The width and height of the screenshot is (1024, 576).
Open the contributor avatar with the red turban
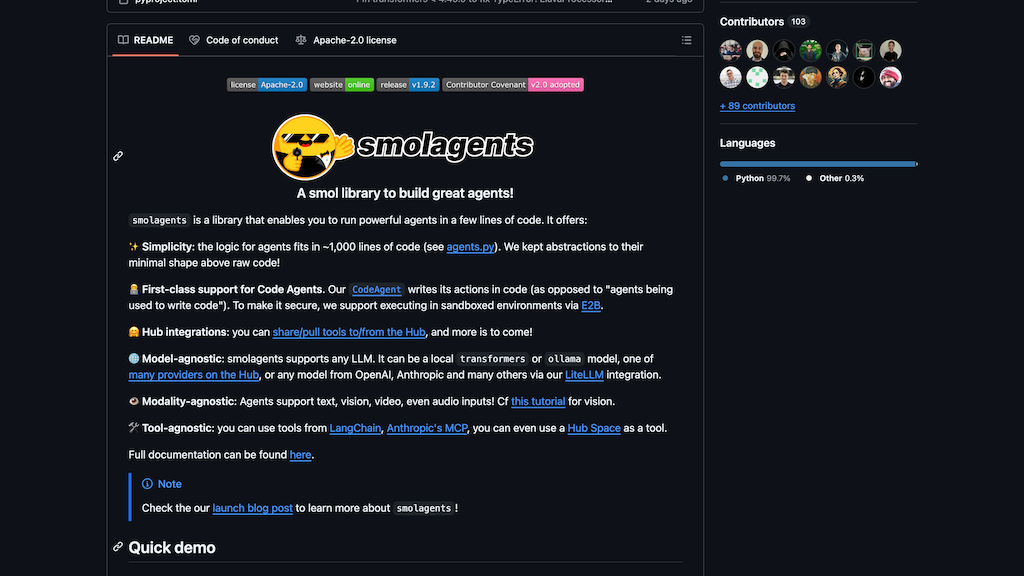click(890, 77)
